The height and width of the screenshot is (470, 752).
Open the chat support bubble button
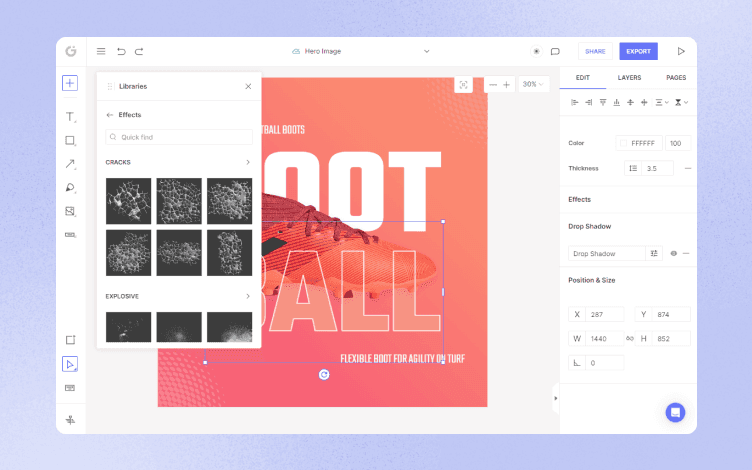[675, 412]
